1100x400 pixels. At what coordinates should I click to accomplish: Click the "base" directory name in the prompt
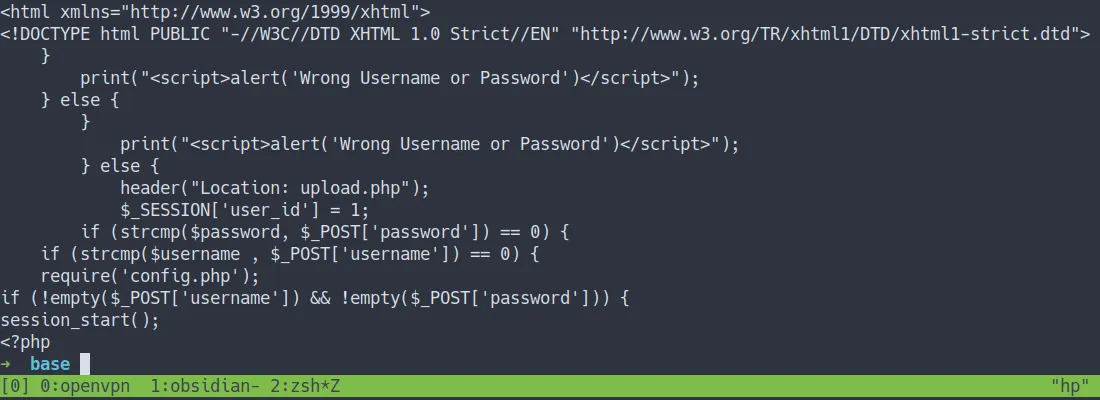[x=50, y=365]
